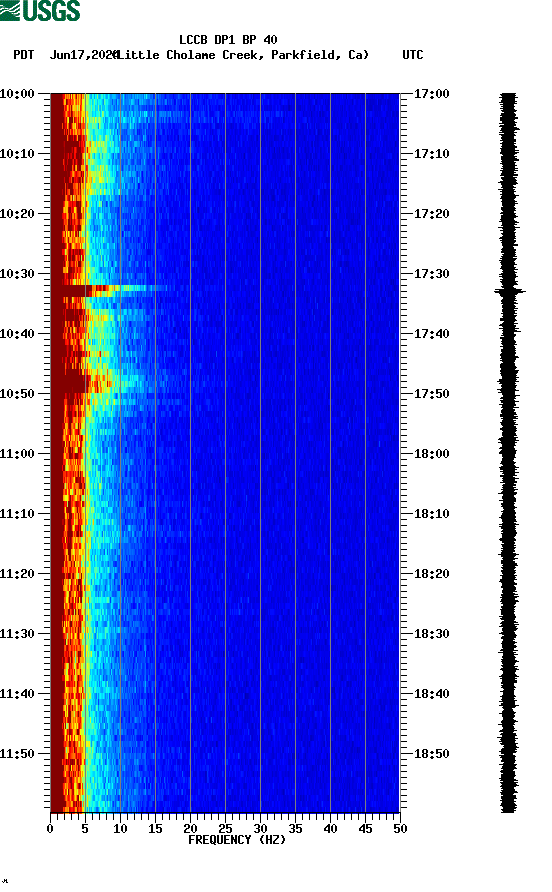Click the 11:40 PDT time label

(x=17, y=694)
